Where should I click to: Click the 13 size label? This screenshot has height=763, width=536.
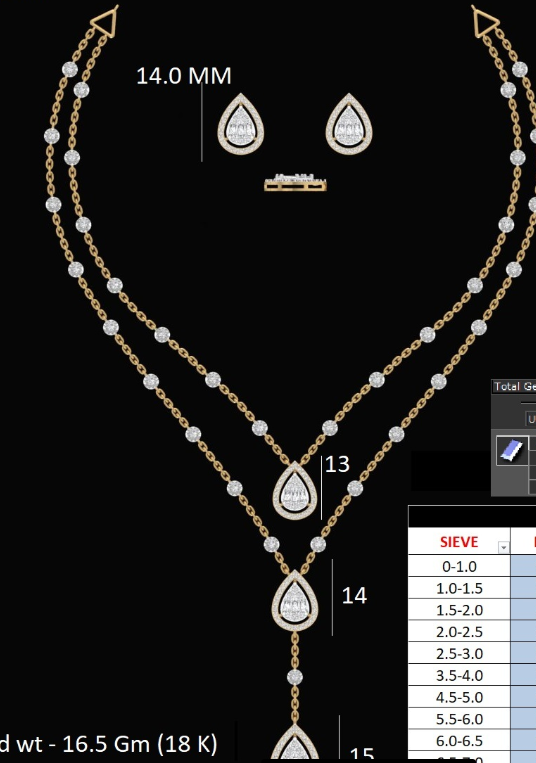click(x=338, y=464)
